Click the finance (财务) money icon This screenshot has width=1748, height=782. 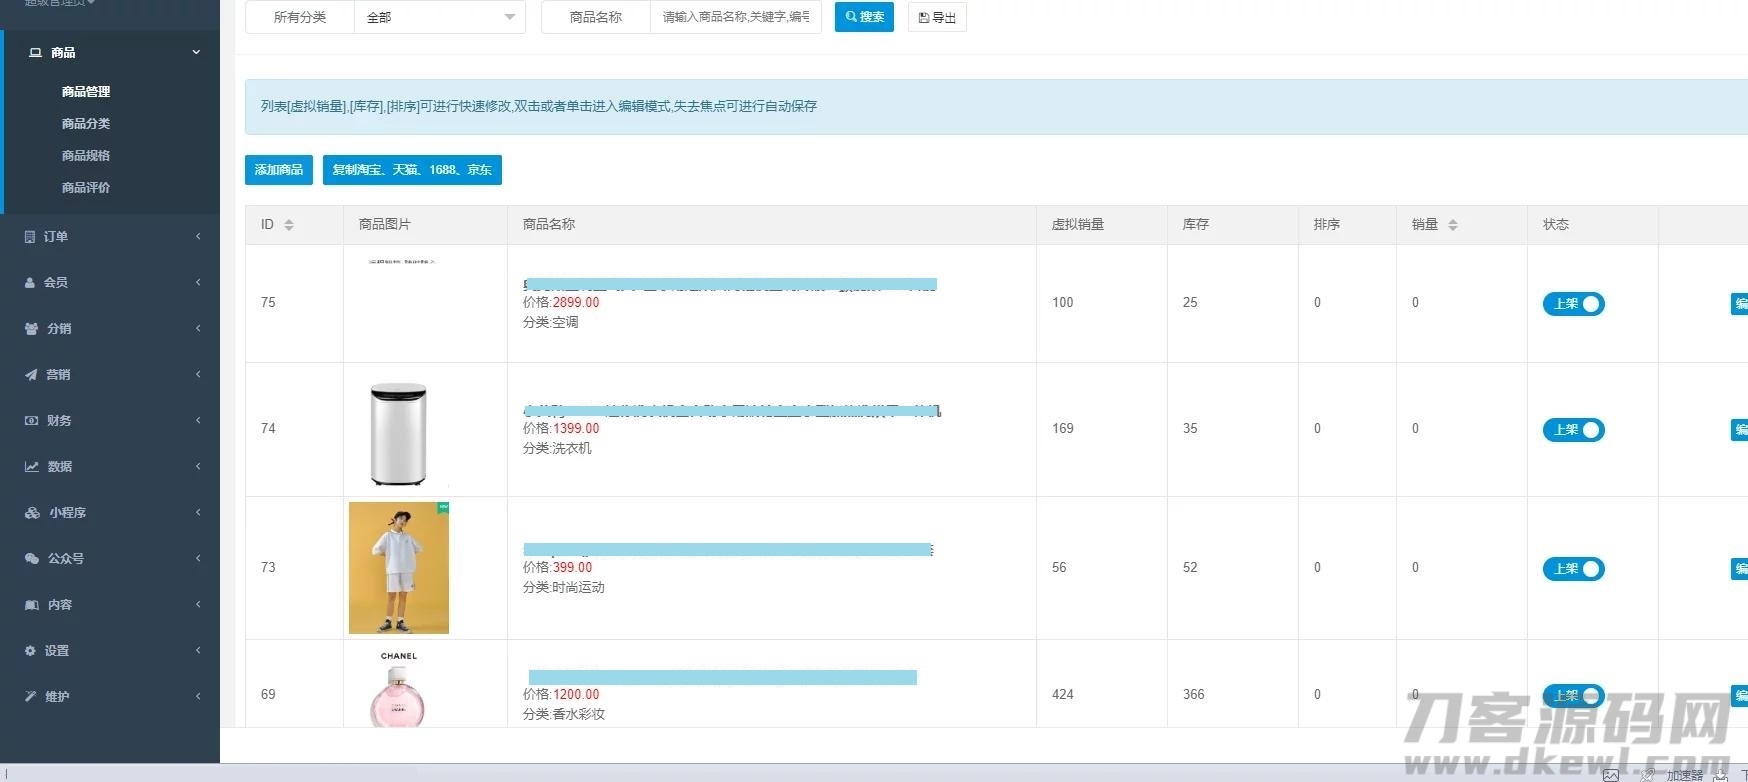(x=31, y=421)
